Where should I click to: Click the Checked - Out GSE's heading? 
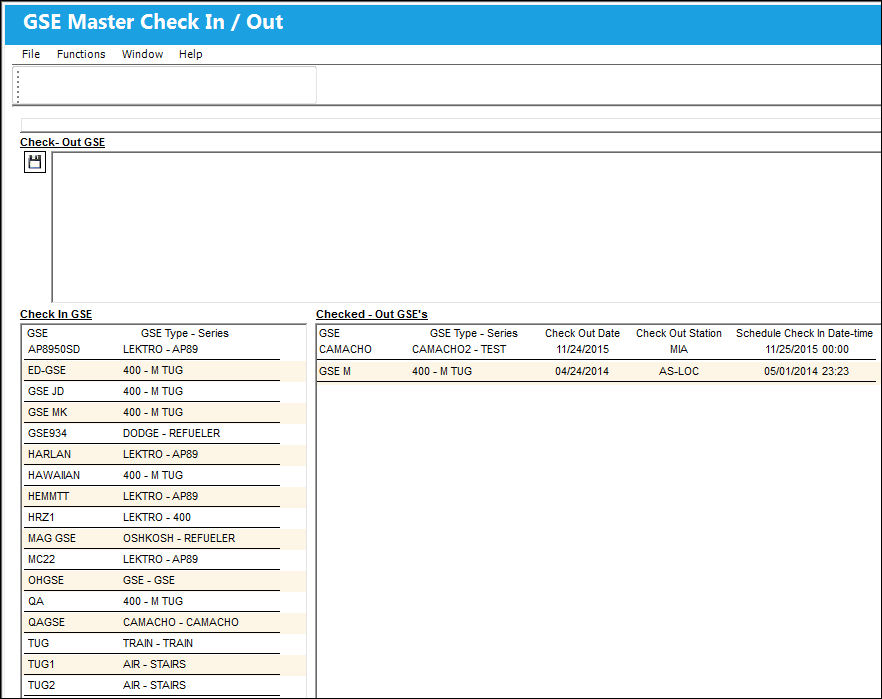point(372,314)
